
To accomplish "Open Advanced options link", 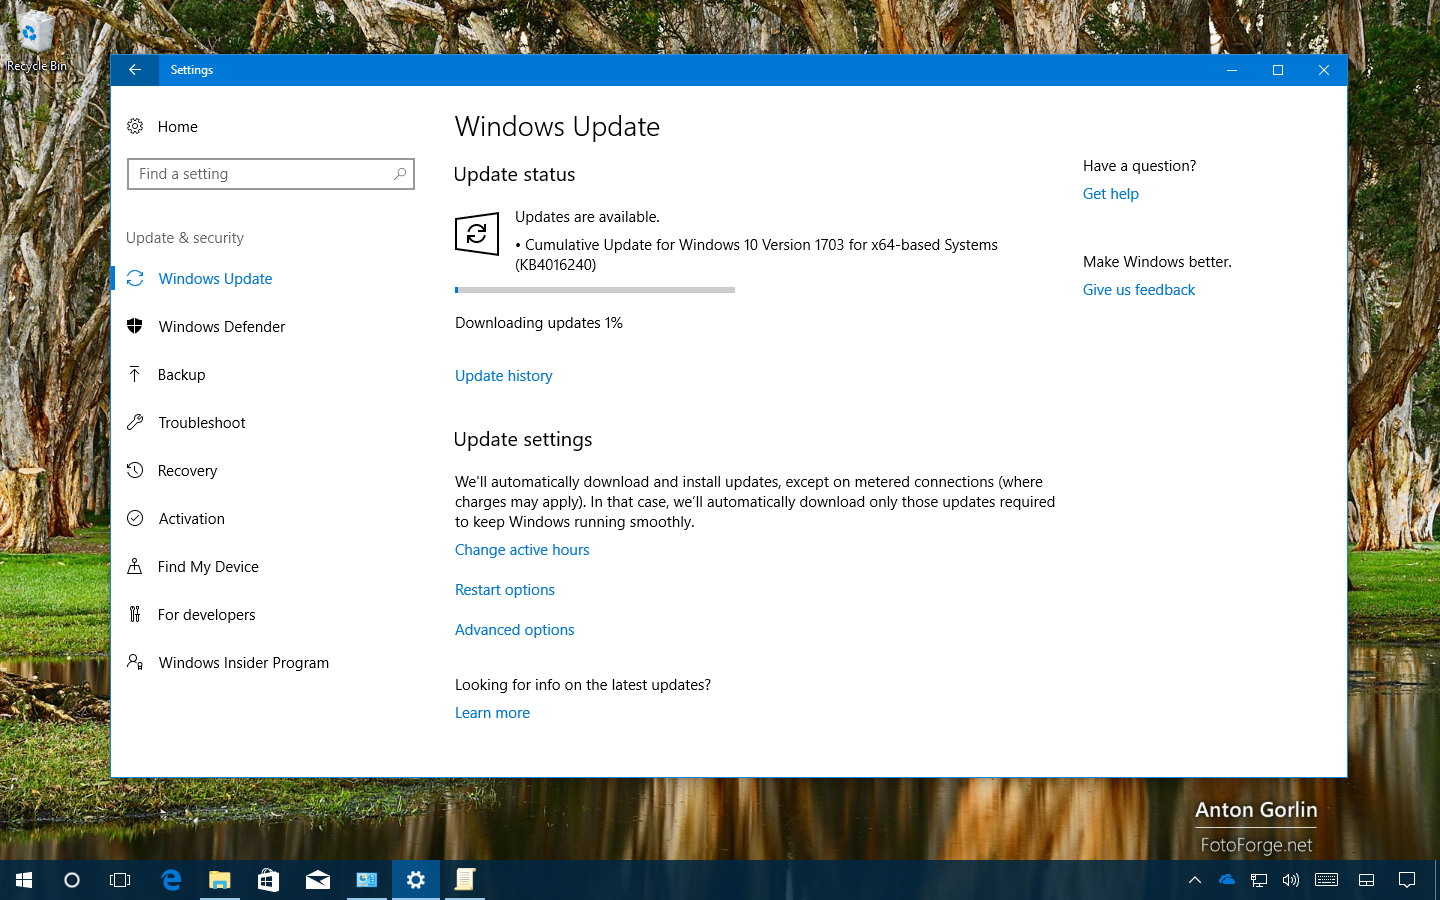I will point(514,630).
